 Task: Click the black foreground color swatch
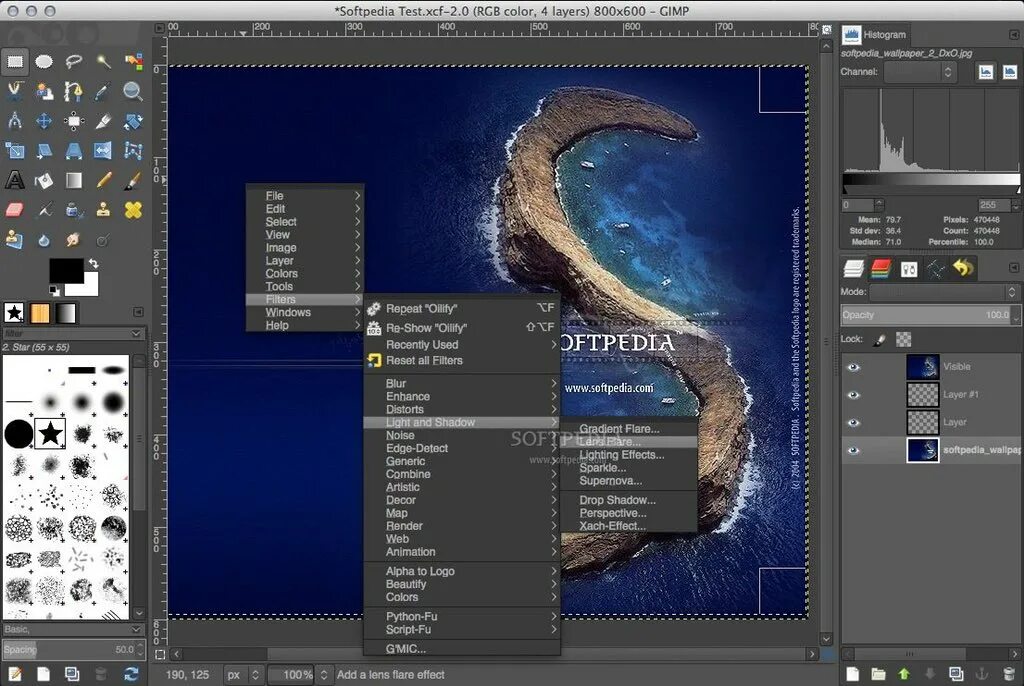tap(66, 272)
